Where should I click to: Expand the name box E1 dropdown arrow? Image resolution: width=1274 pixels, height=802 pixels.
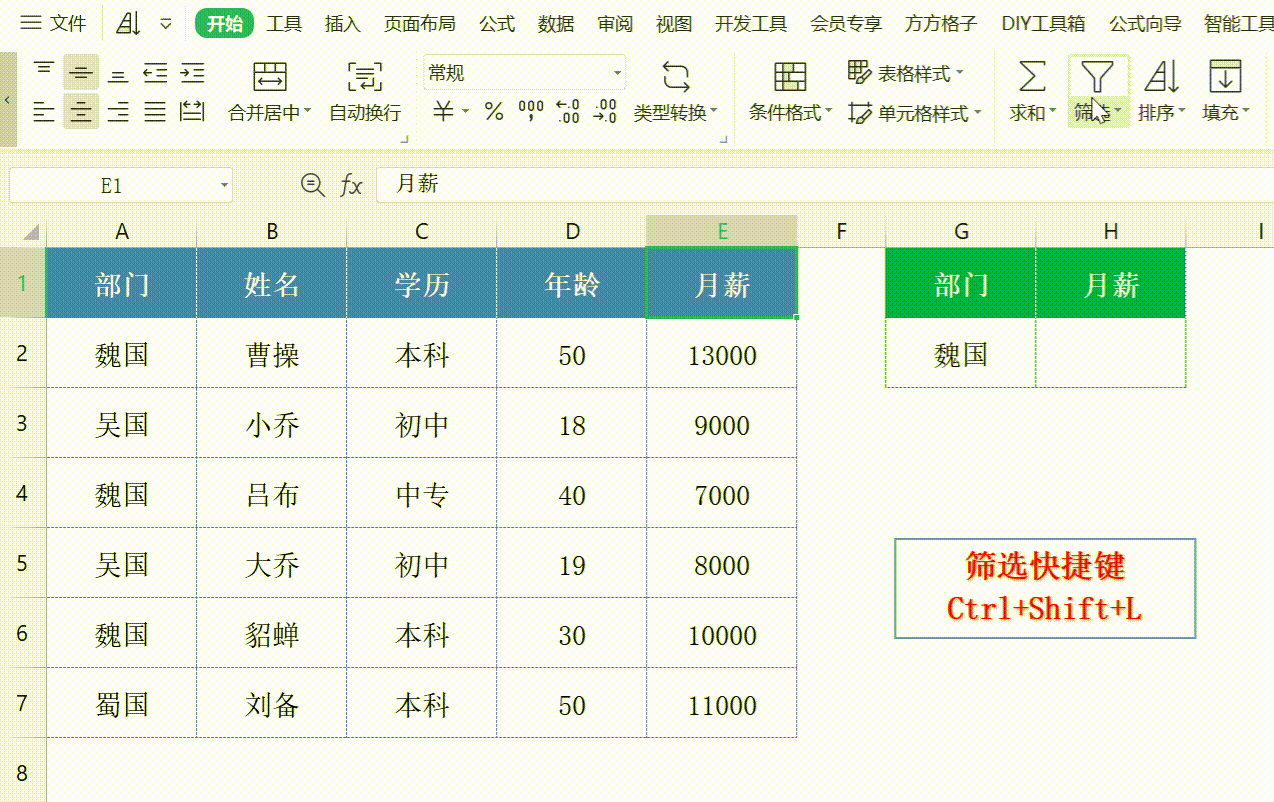[224, 185]
